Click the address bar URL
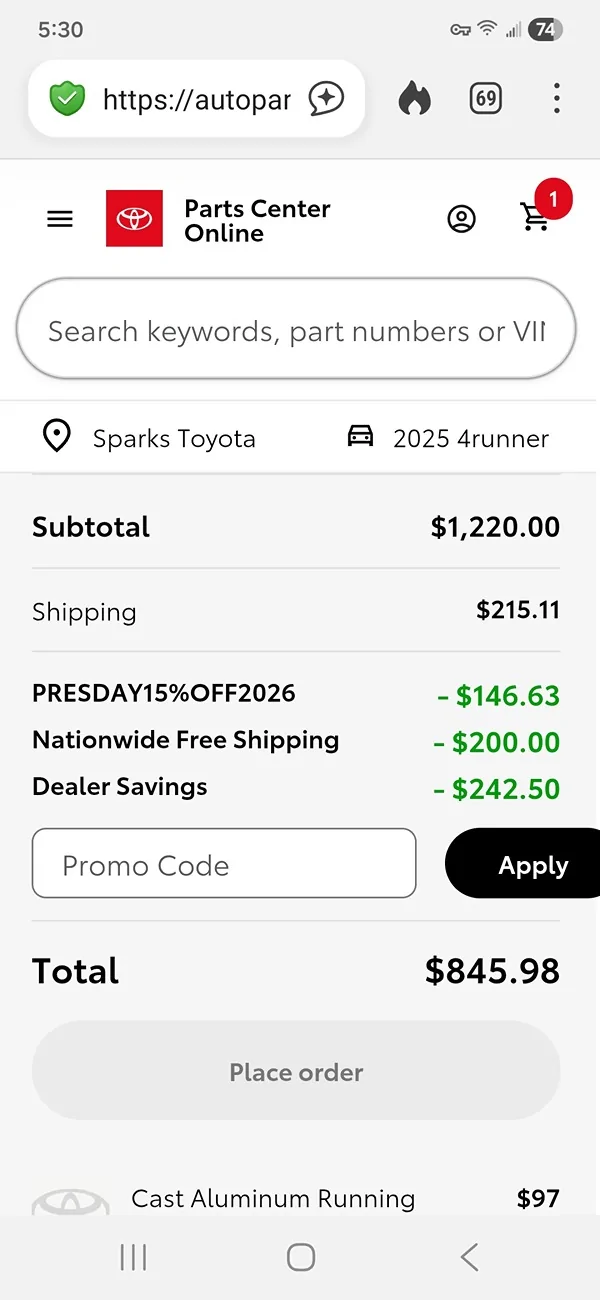 point(195,99)
